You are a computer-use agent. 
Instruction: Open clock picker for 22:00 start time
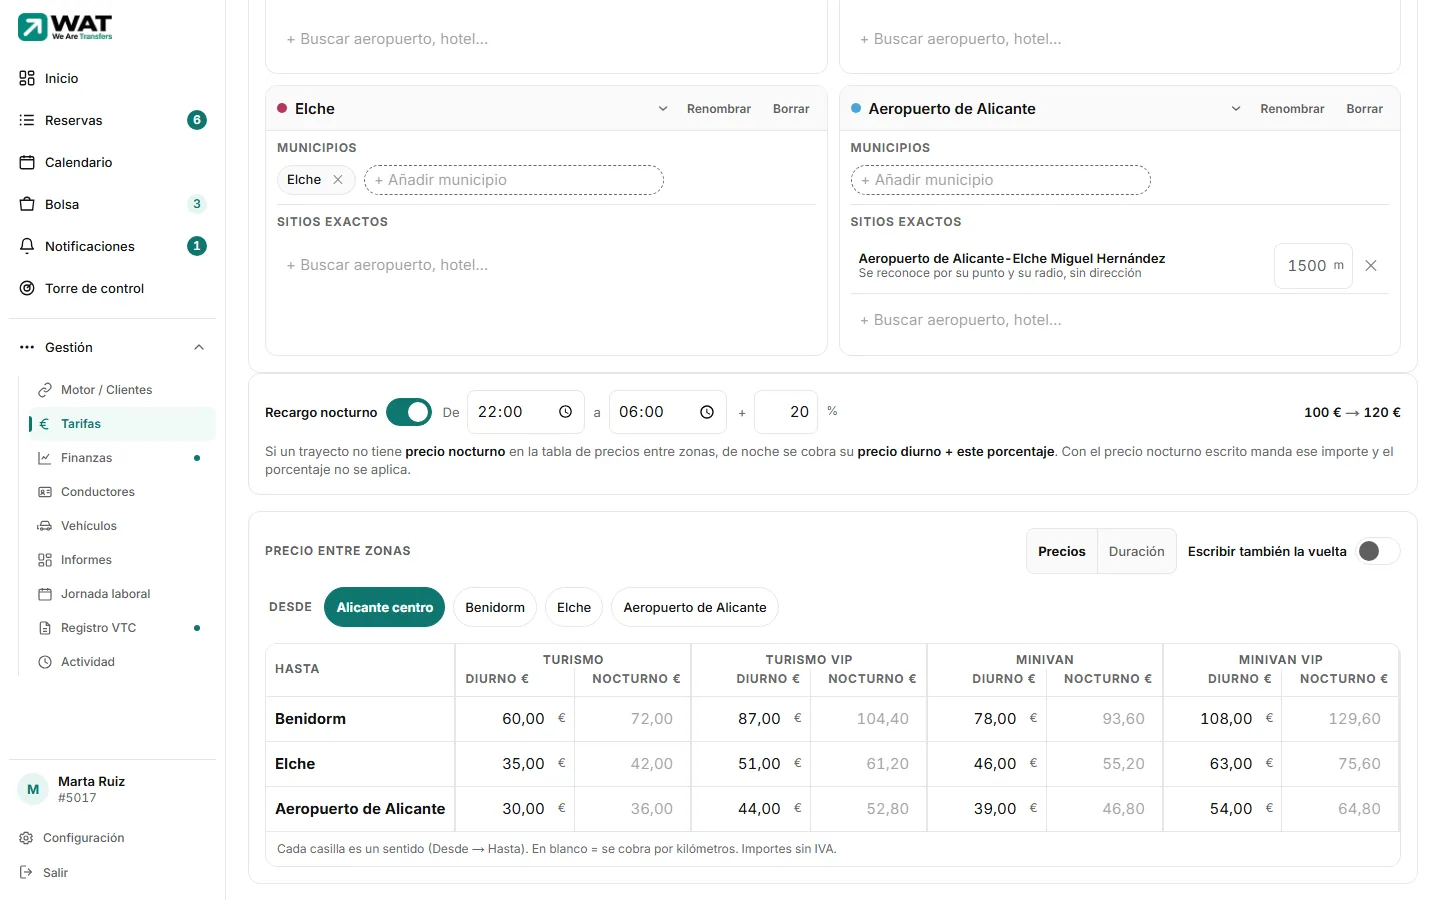coord(565,412)
